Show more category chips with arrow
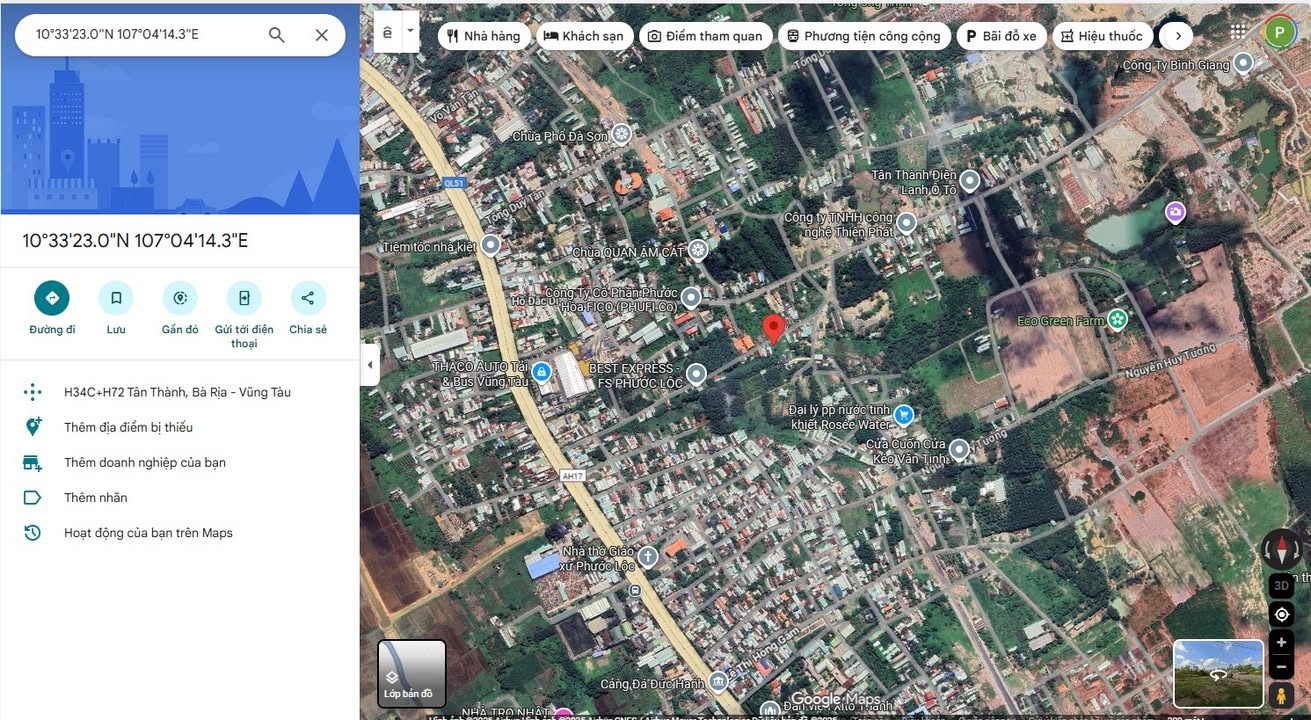 (x=1178, y=36)
